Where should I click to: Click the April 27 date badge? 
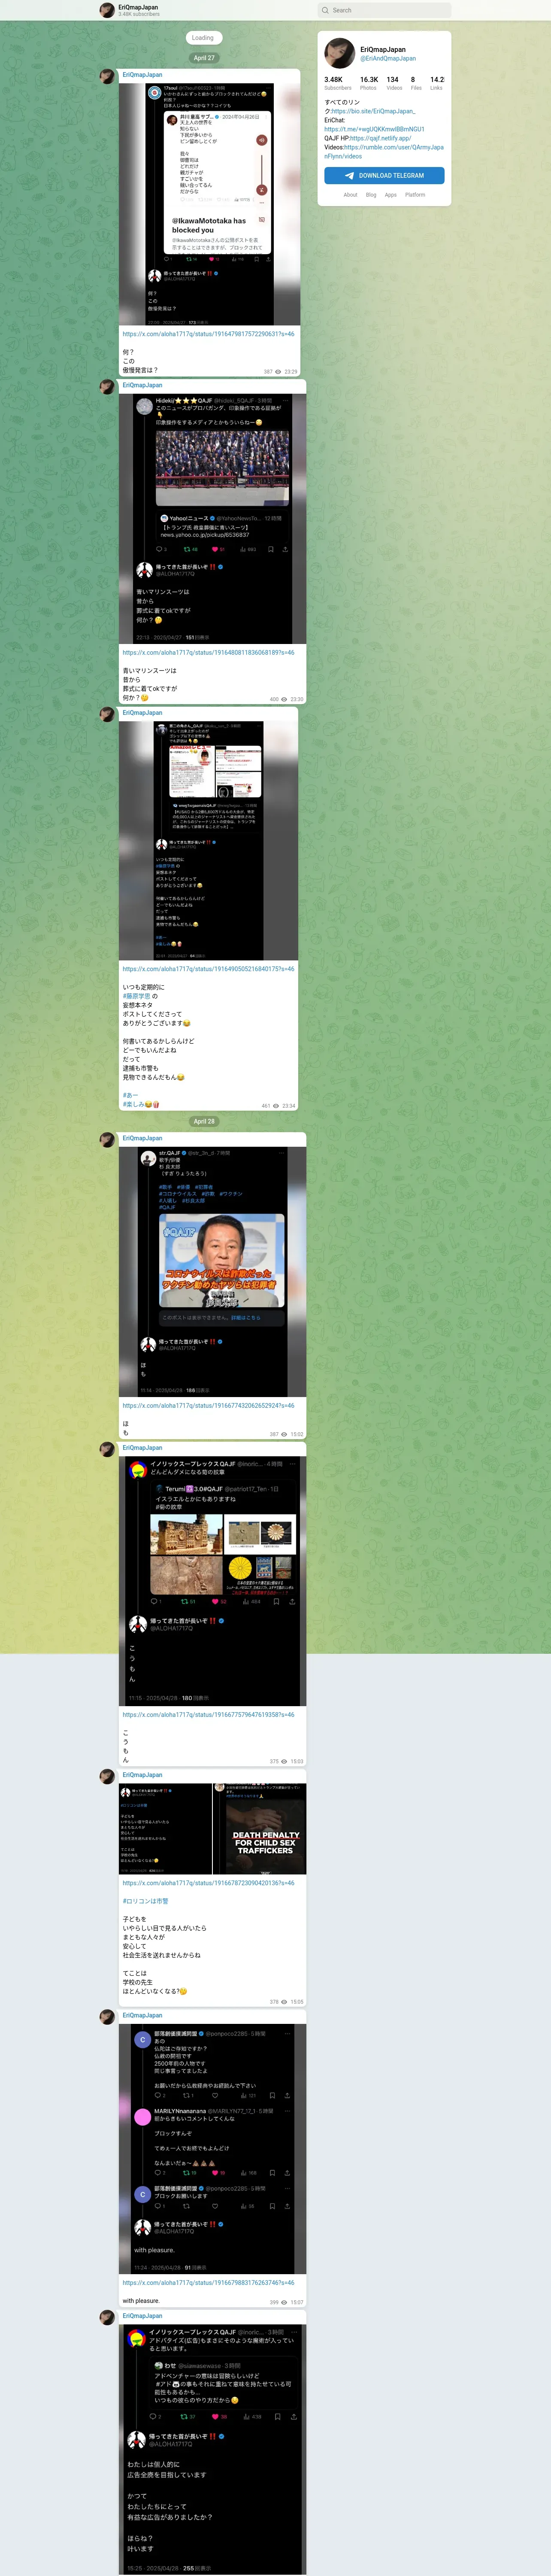click(204, 58)
